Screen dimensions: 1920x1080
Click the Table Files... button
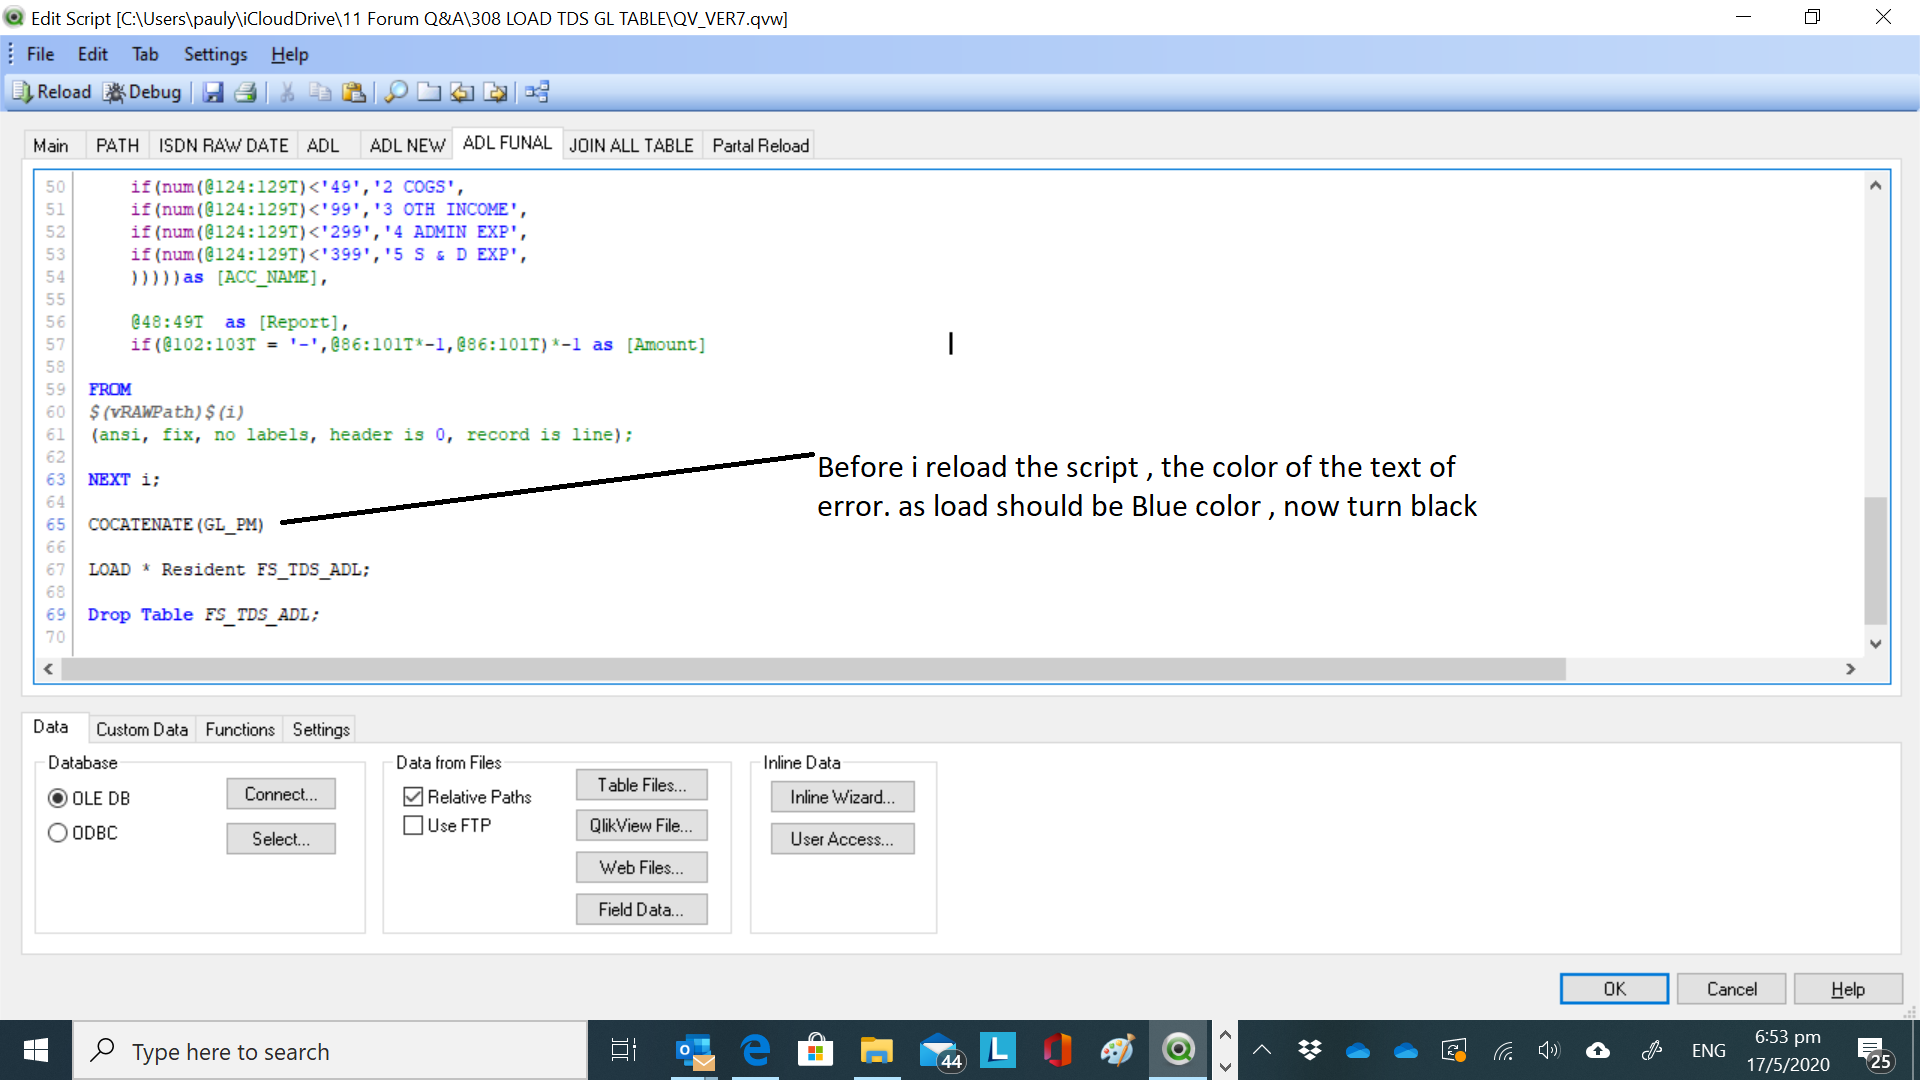coord(642,785)
